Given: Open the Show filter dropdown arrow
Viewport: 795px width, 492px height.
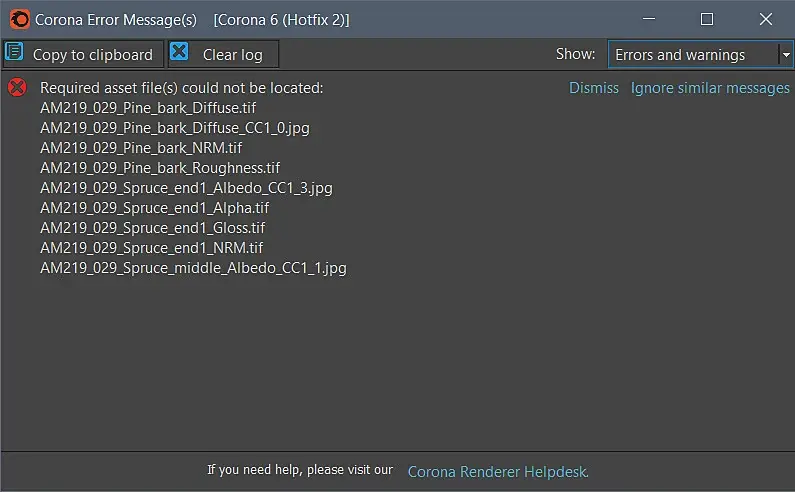Looking at the screenshot, I should coord(786,55).
